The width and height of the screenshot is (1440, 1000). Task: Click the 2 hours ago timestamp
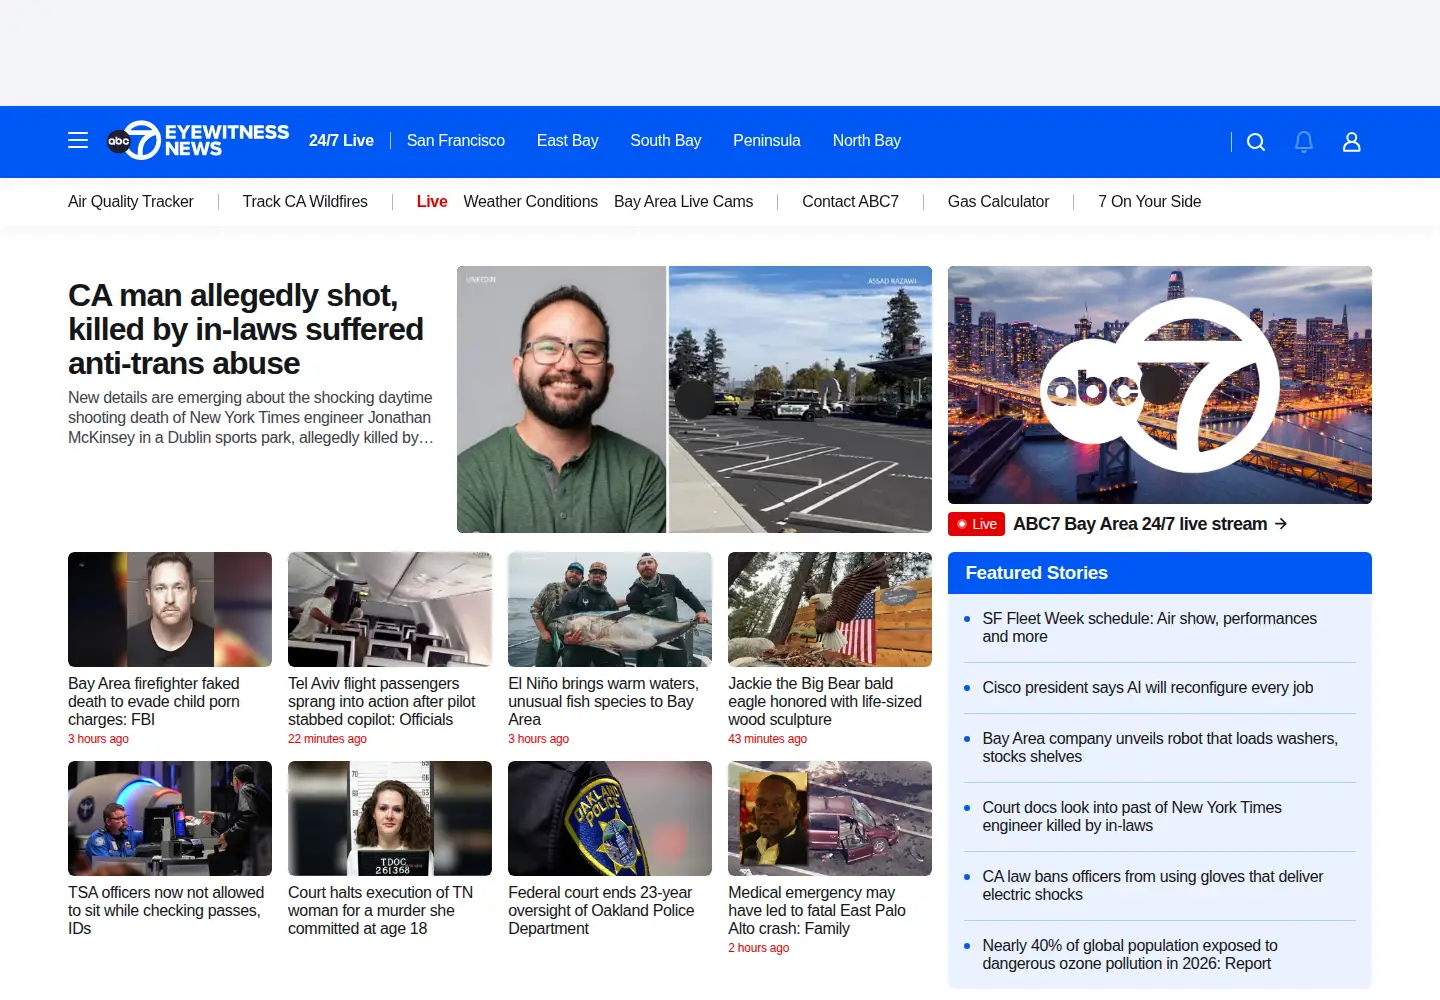(758, 949)
